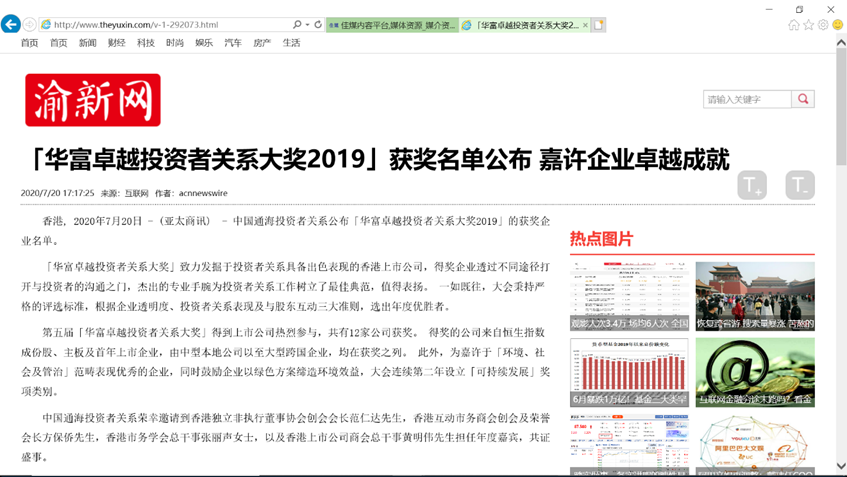Screen dimensions: 847x477
Task: Go to the 时尚 section
Action: 175,43
